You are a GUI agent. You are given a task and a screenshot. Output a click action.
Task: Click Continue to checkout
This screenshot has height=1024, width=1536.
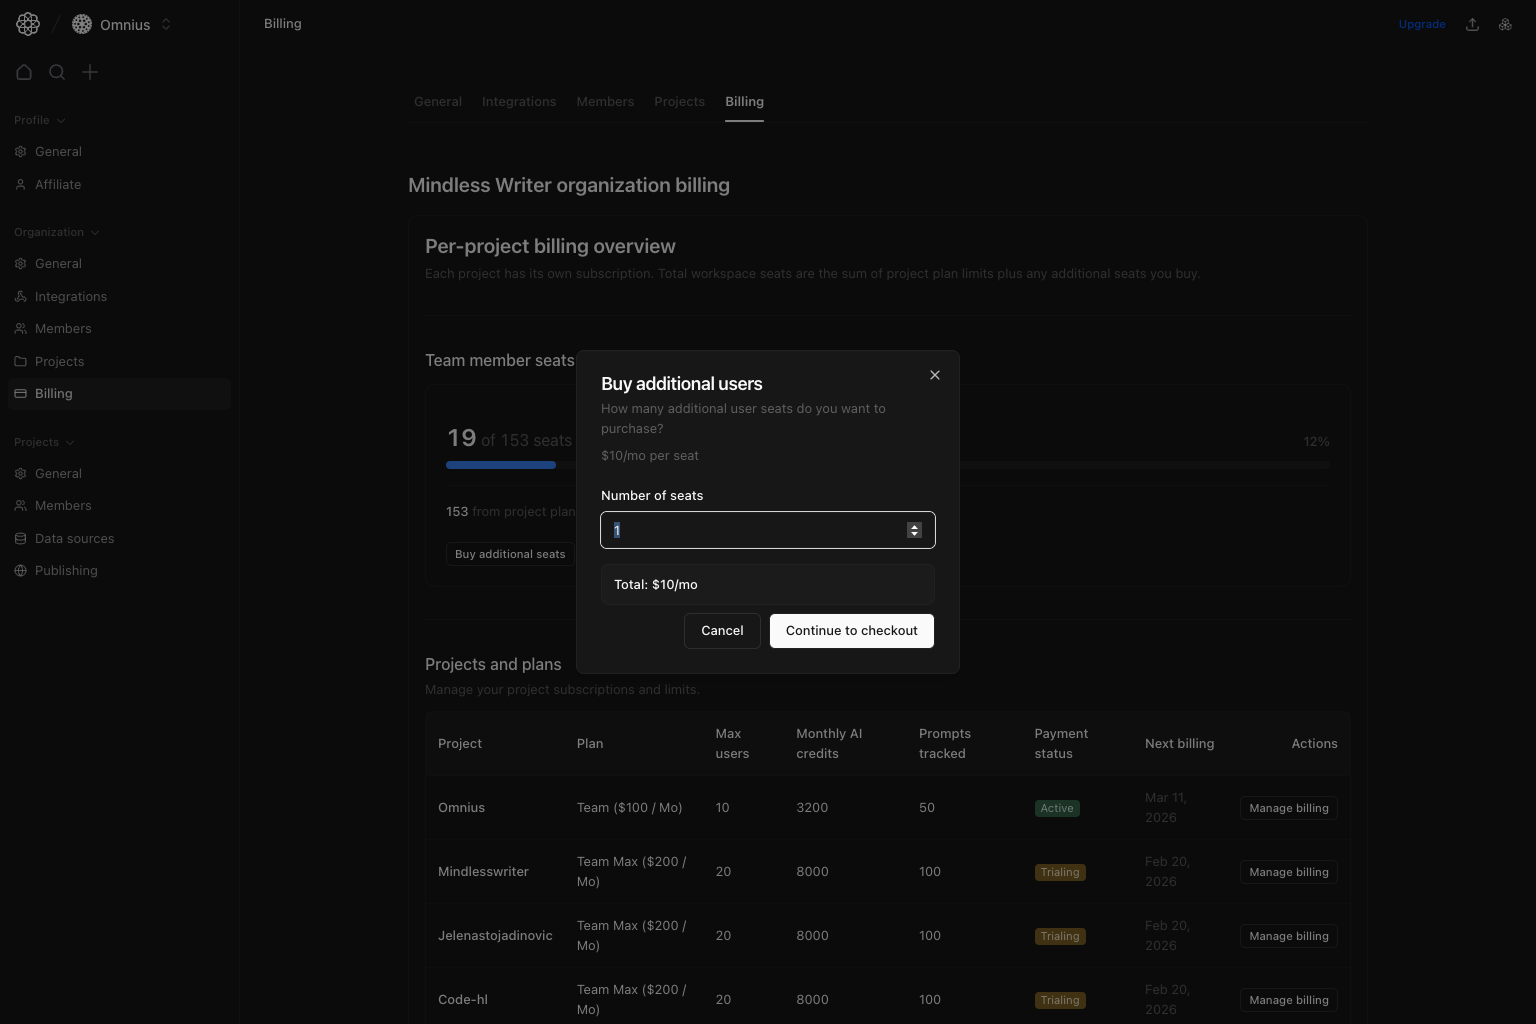click(x=851, y=631)
